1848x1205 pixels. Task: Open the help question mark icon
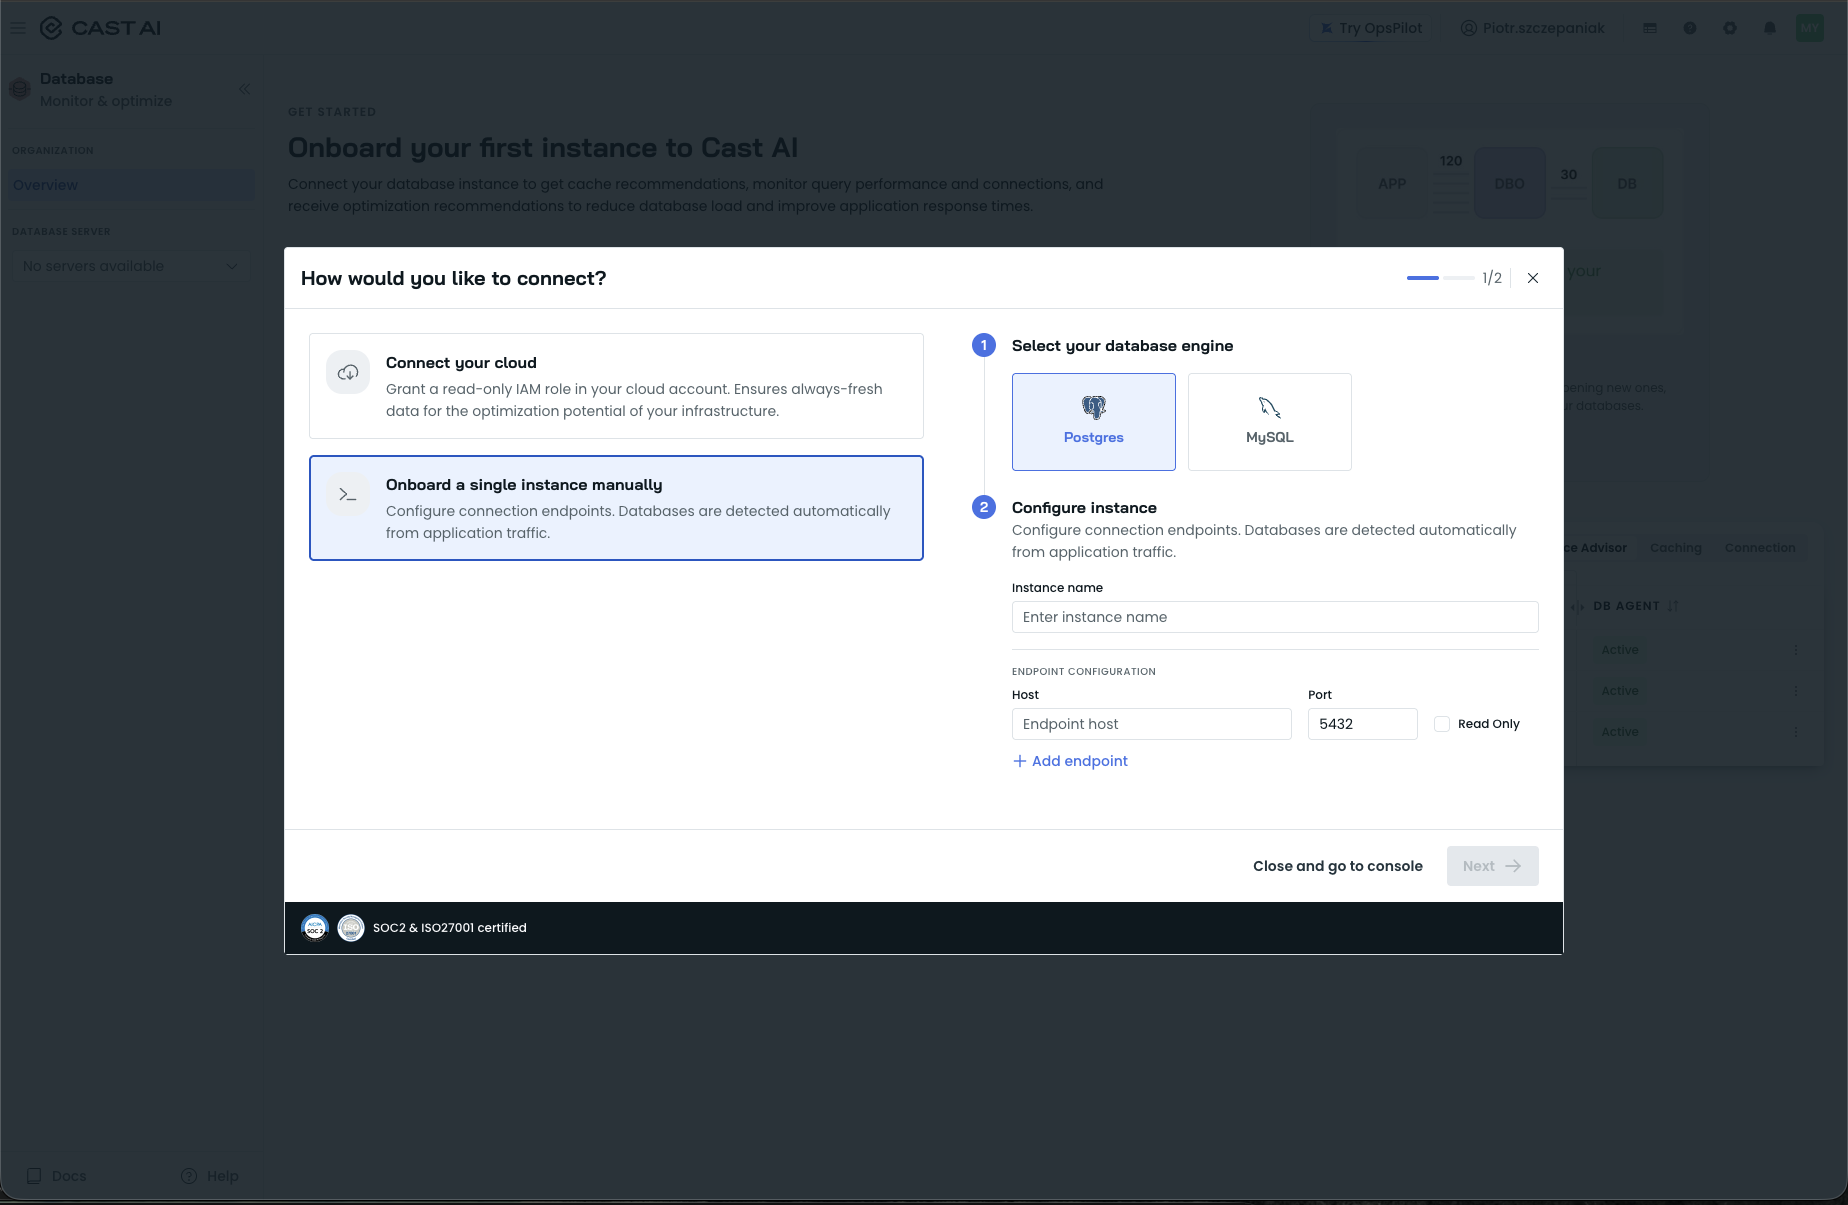[1690, 28]
